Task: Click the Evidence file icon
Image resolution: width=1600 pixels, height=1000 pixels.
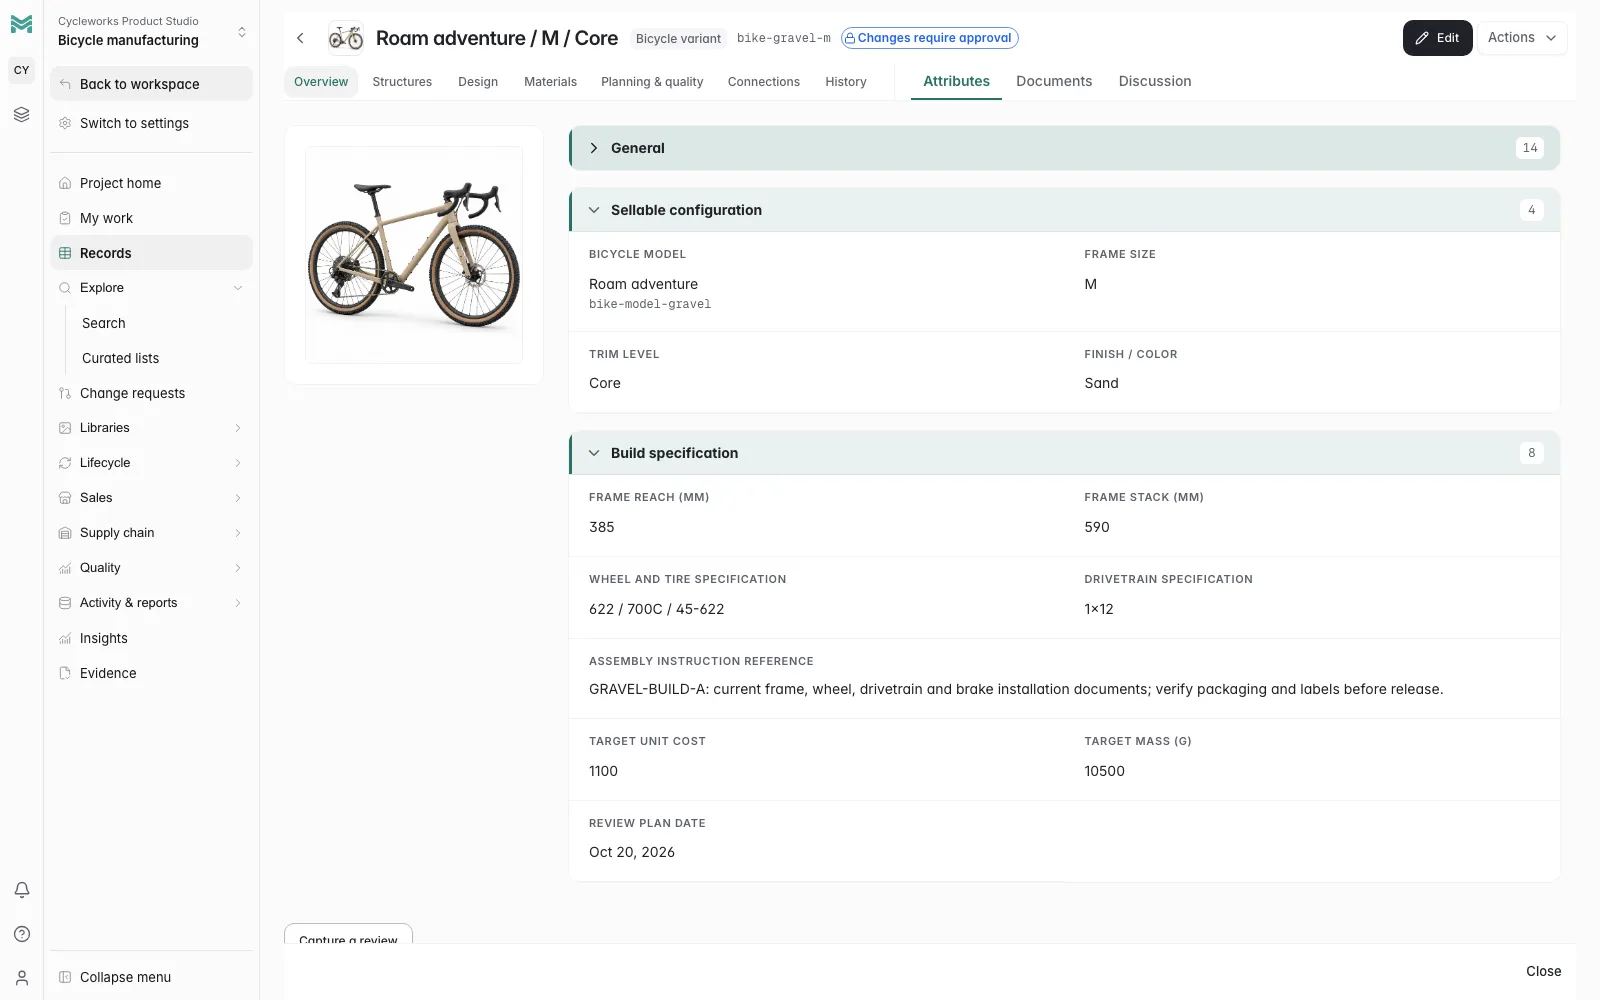Action: point(65,673)
